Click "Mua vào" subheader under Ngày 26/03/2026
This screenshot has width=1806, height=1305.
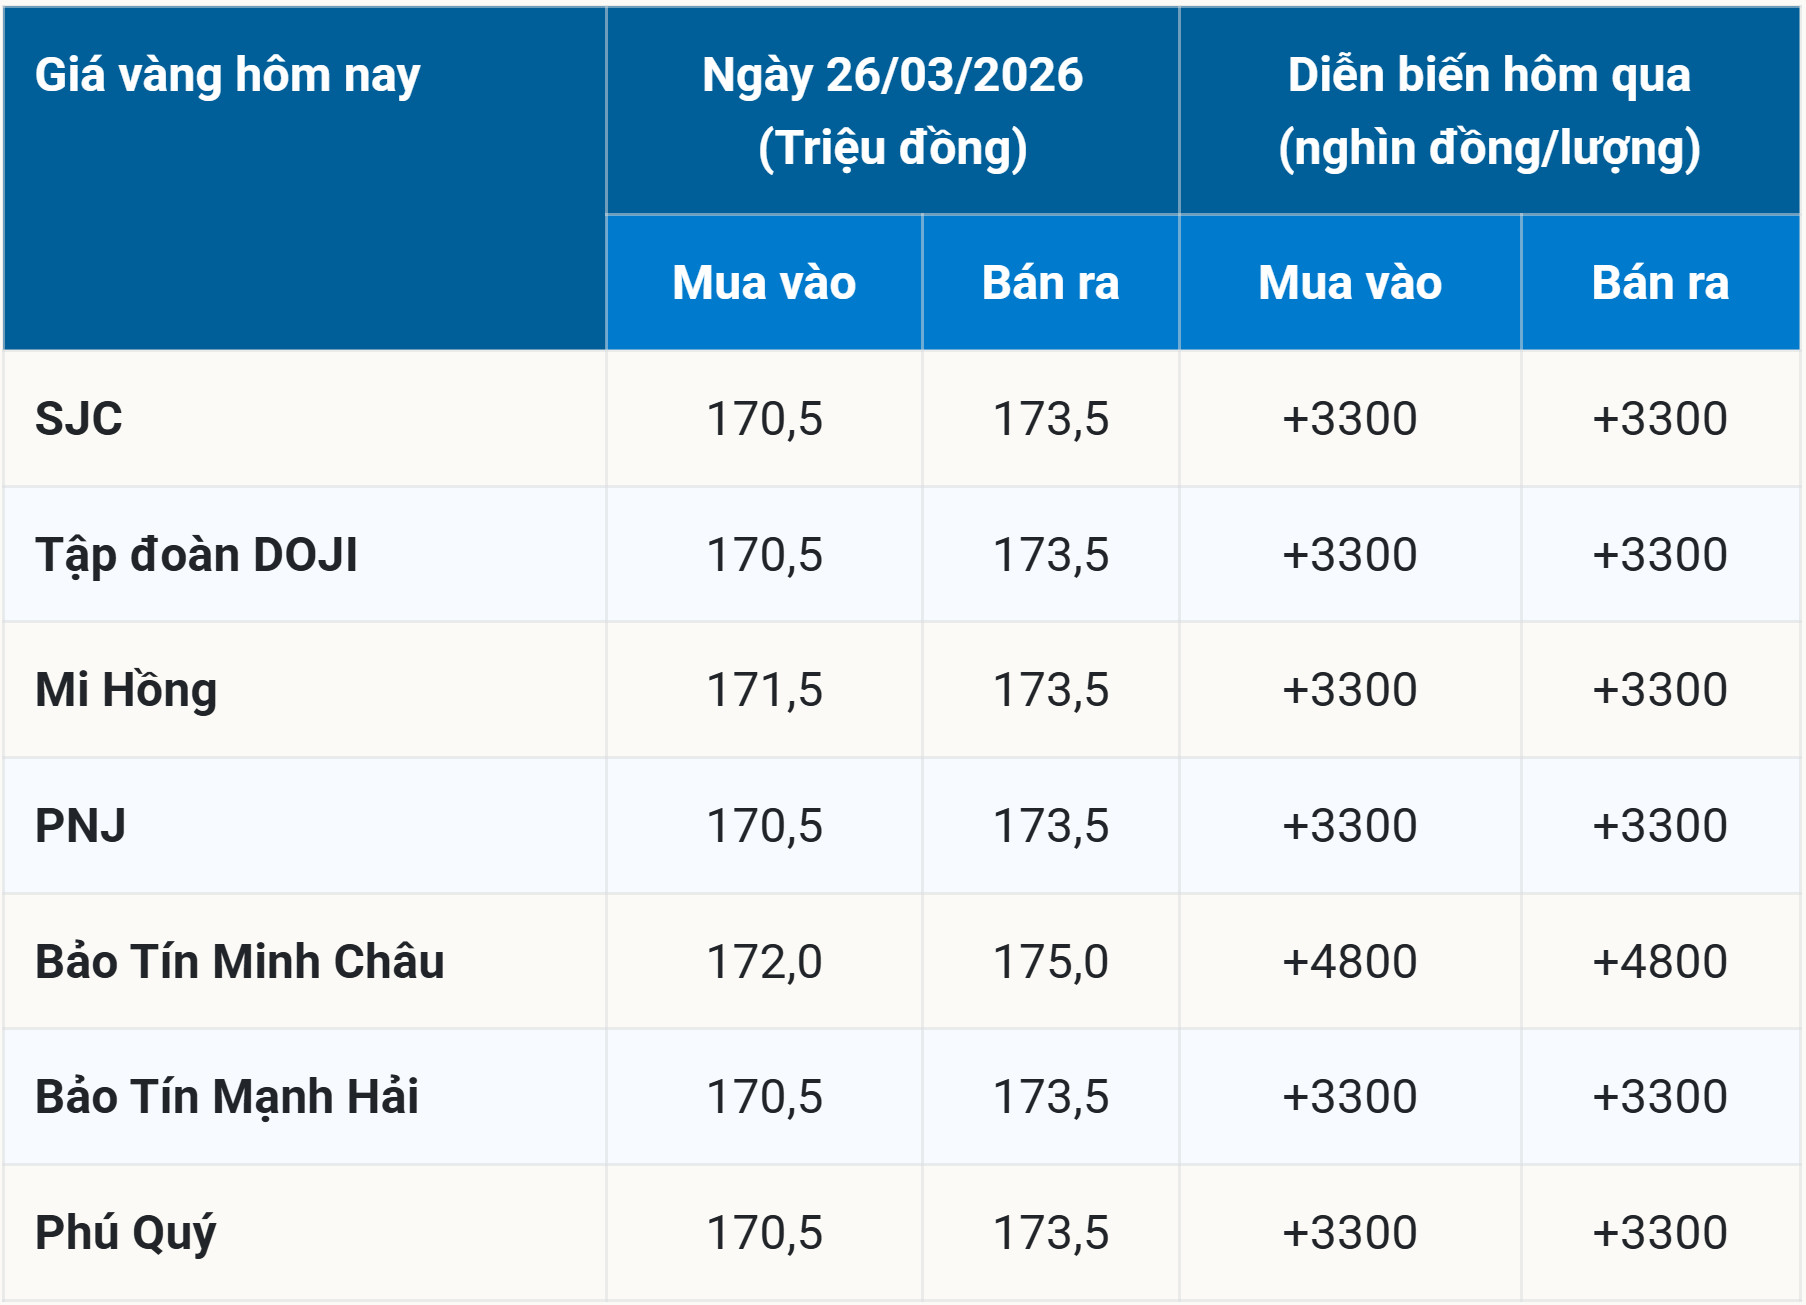coord(764,283)
